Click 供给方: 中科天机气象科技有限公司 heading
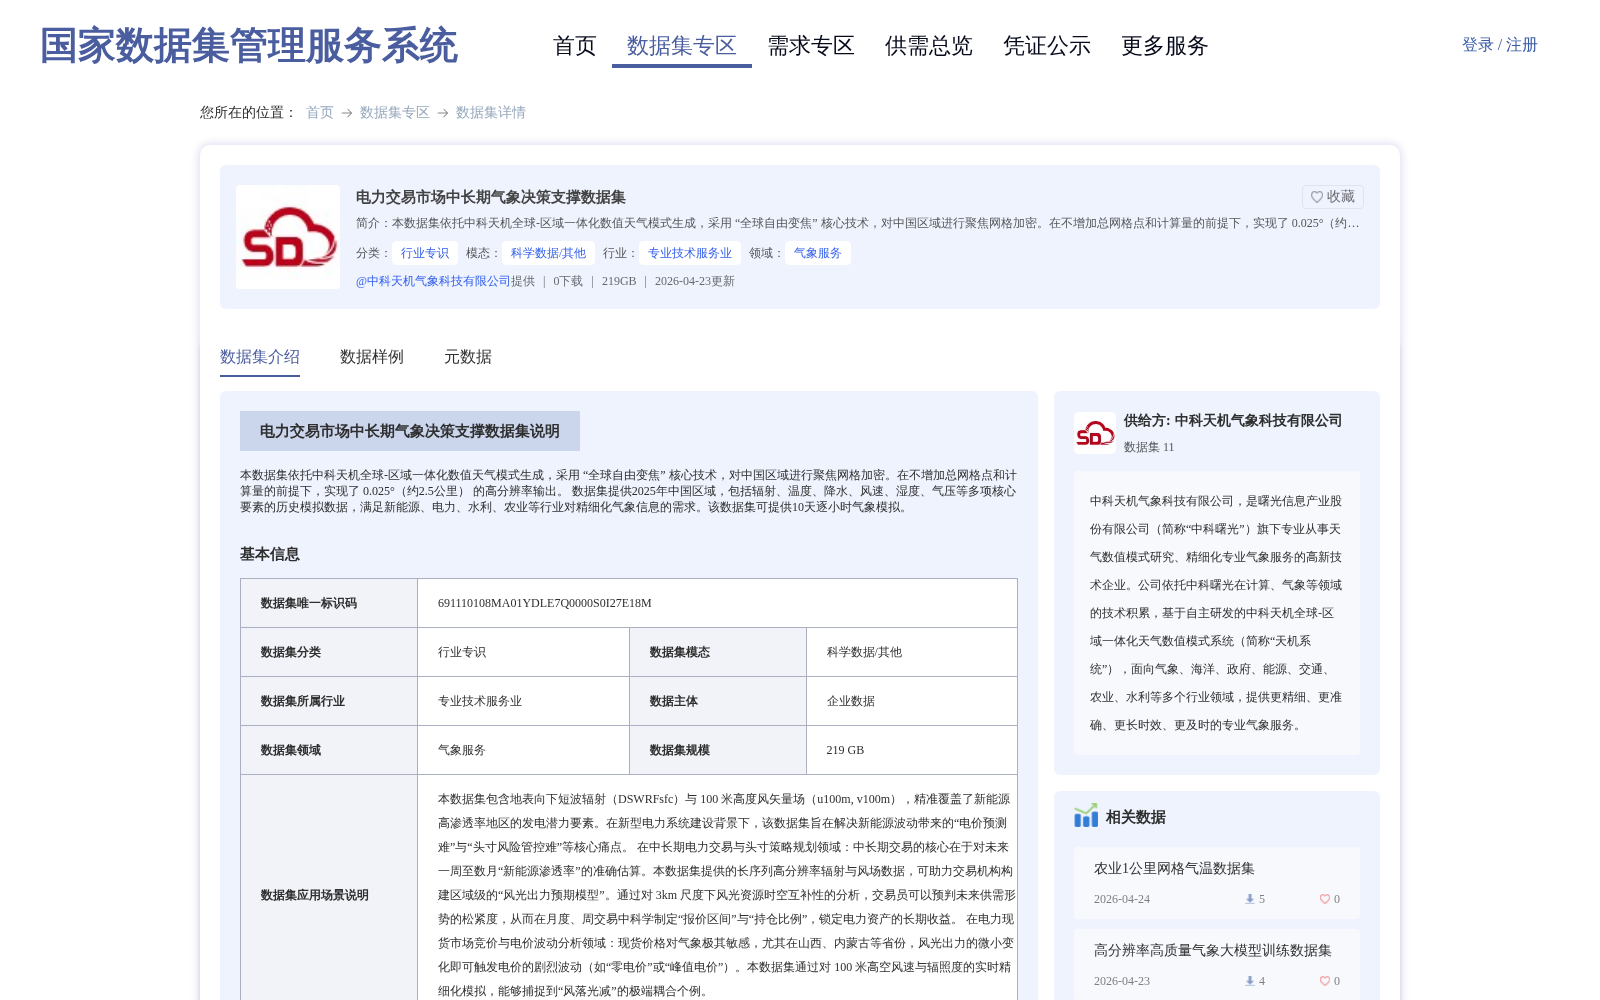This screenshot has height=1000, width=1600. (x=1233, y=420)
